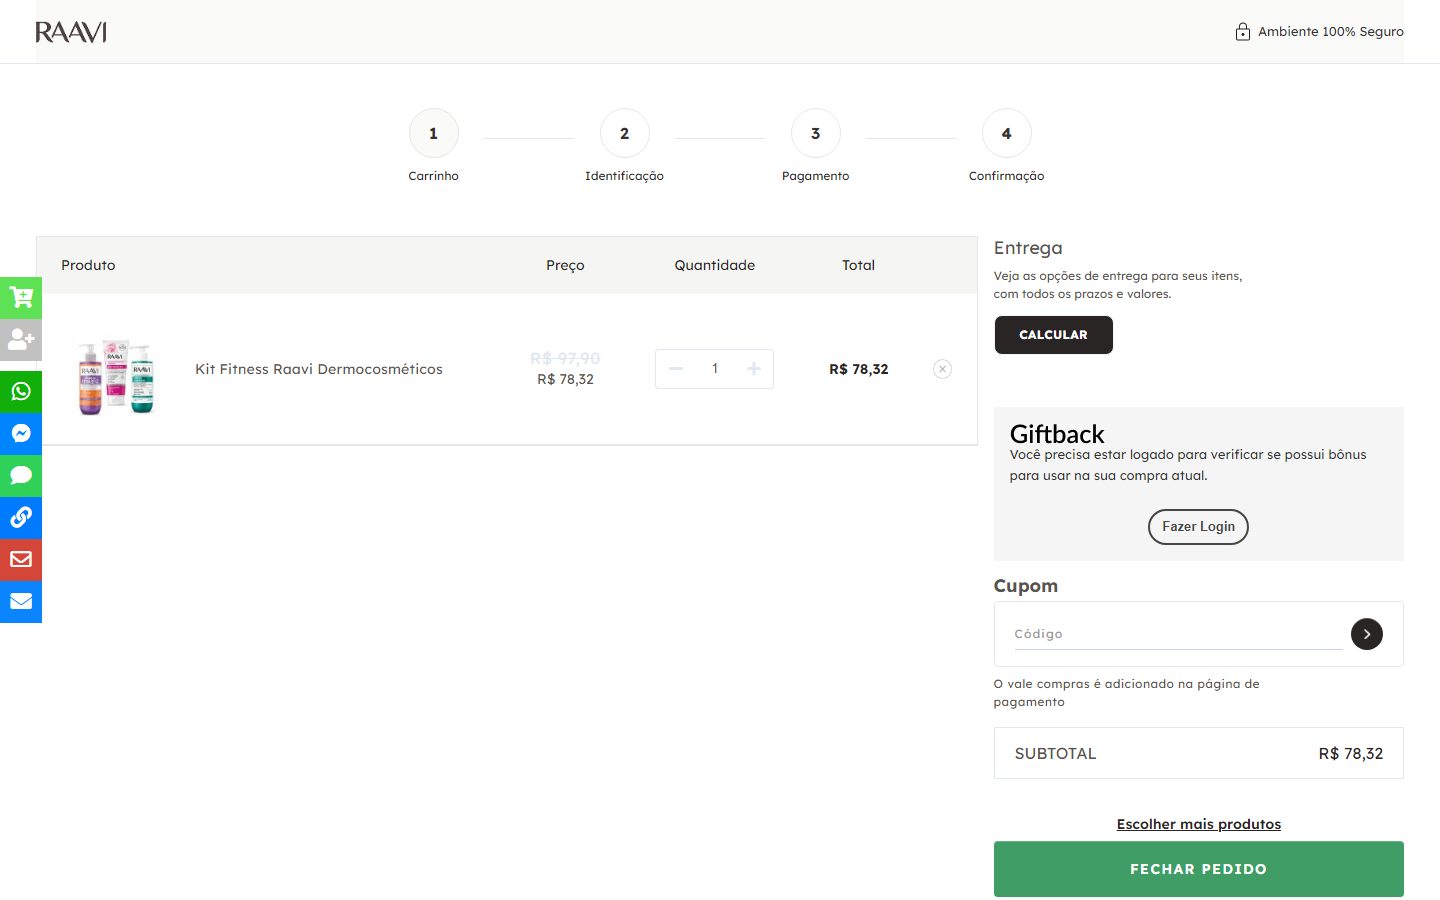The image size is (1440, 900).
Task: Focus the Código coupon input field
Action: point(1178,634)
